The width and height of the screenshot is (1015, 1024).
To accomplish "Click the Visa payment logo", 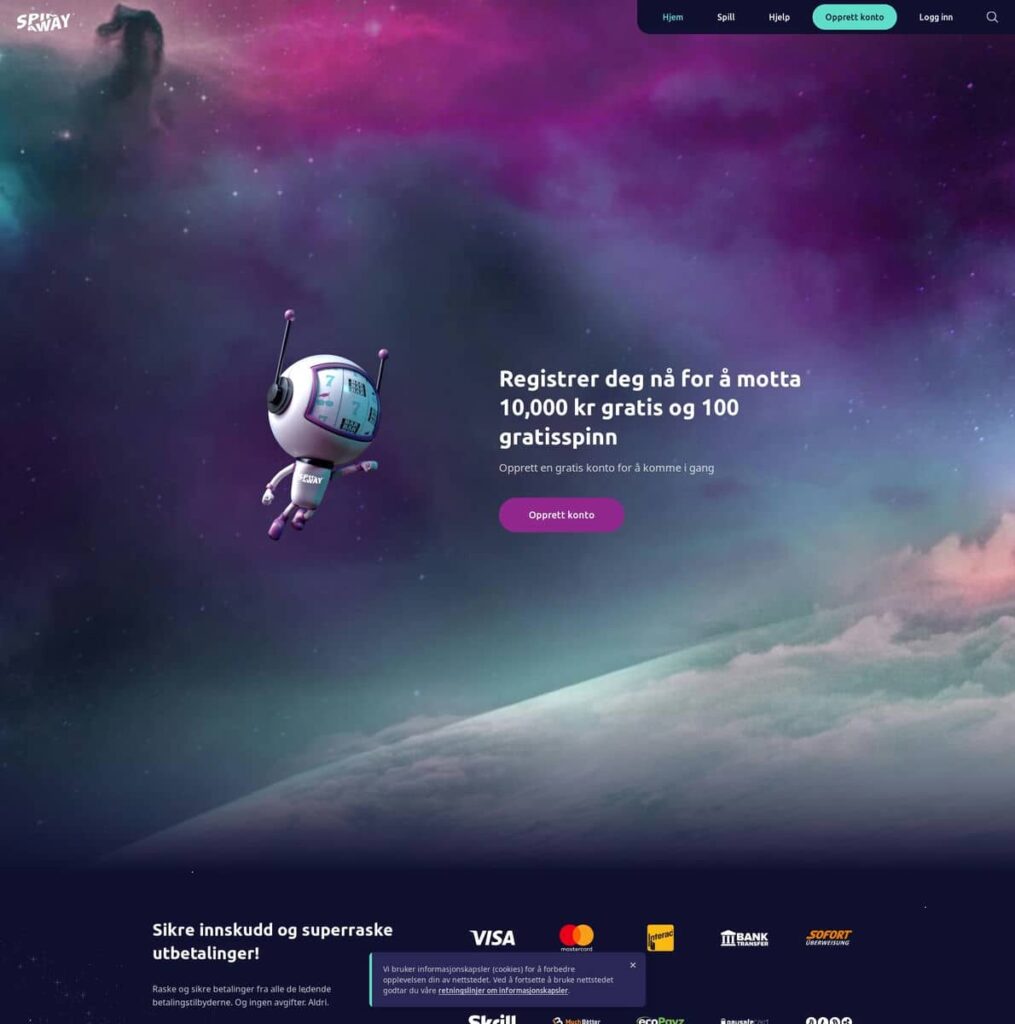I will 492,938.
